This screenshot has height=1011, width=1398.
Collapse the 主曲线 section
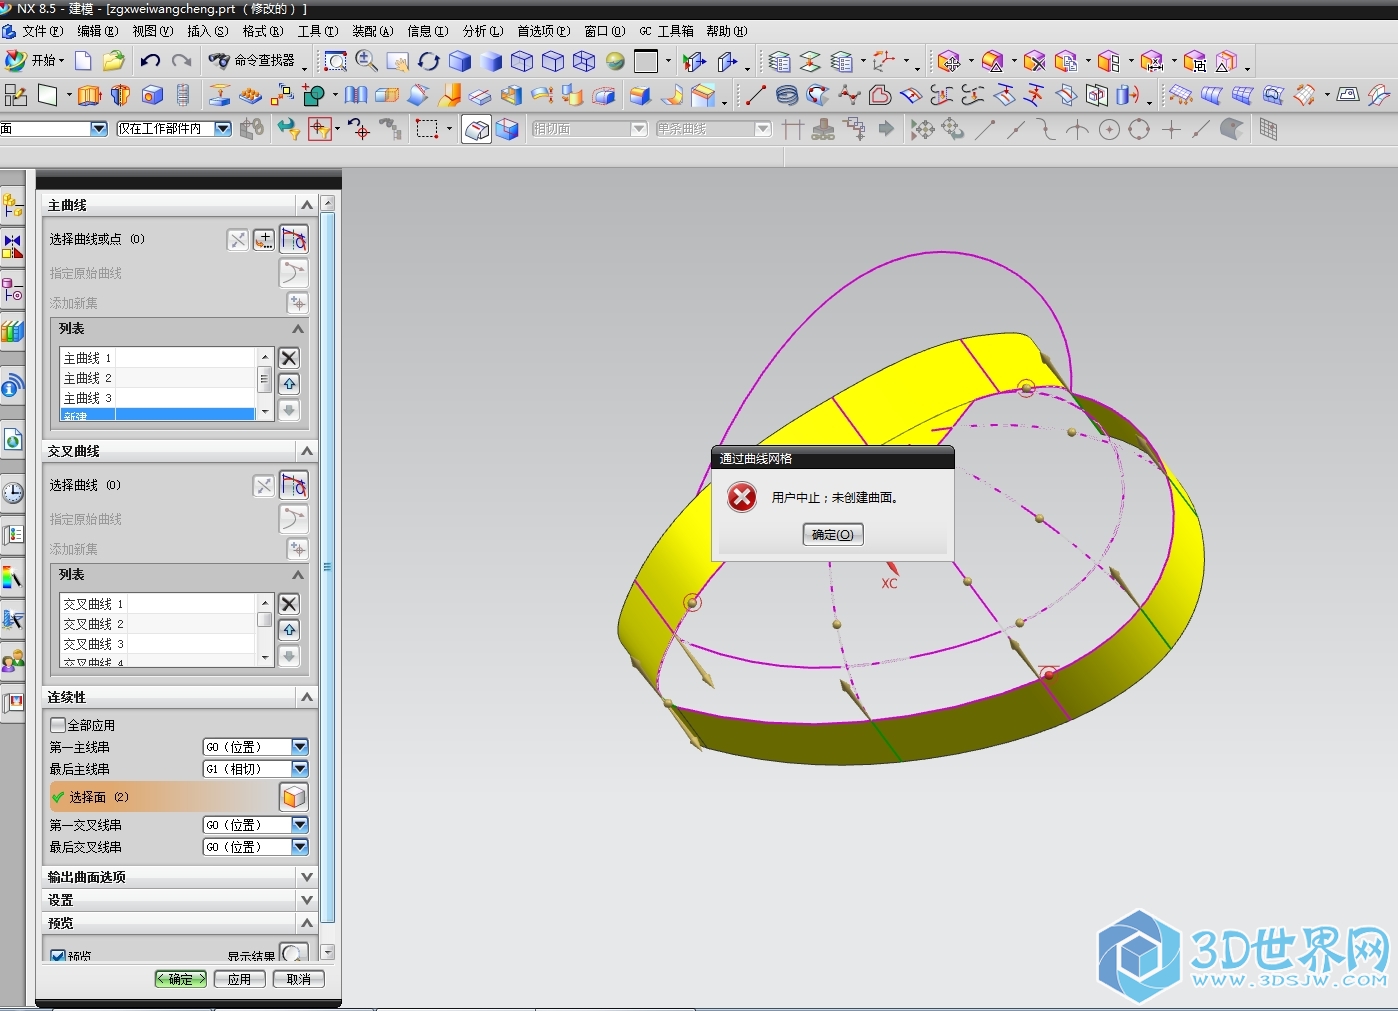[x=307, y=205]
